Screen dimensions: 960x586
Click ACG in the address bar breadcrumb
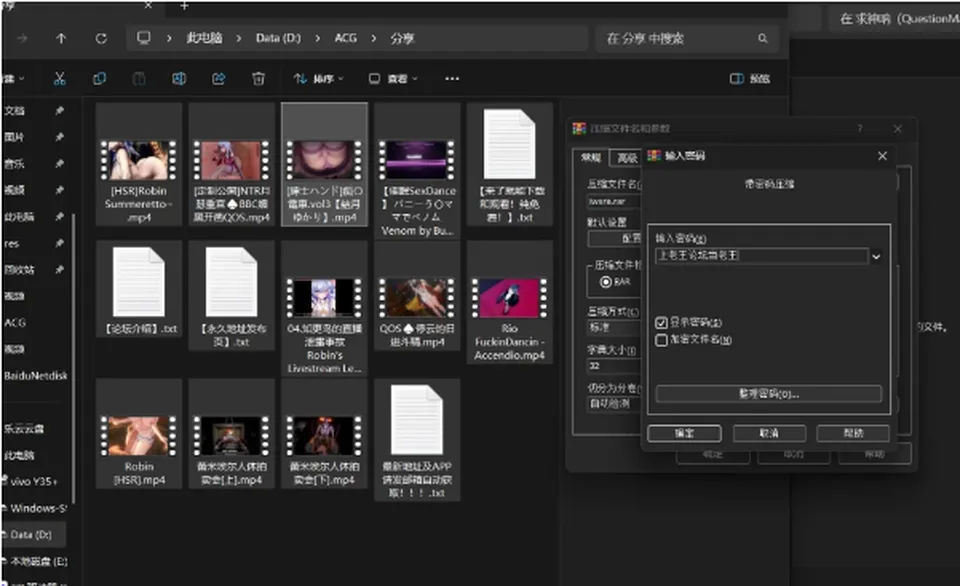(345, 38)
